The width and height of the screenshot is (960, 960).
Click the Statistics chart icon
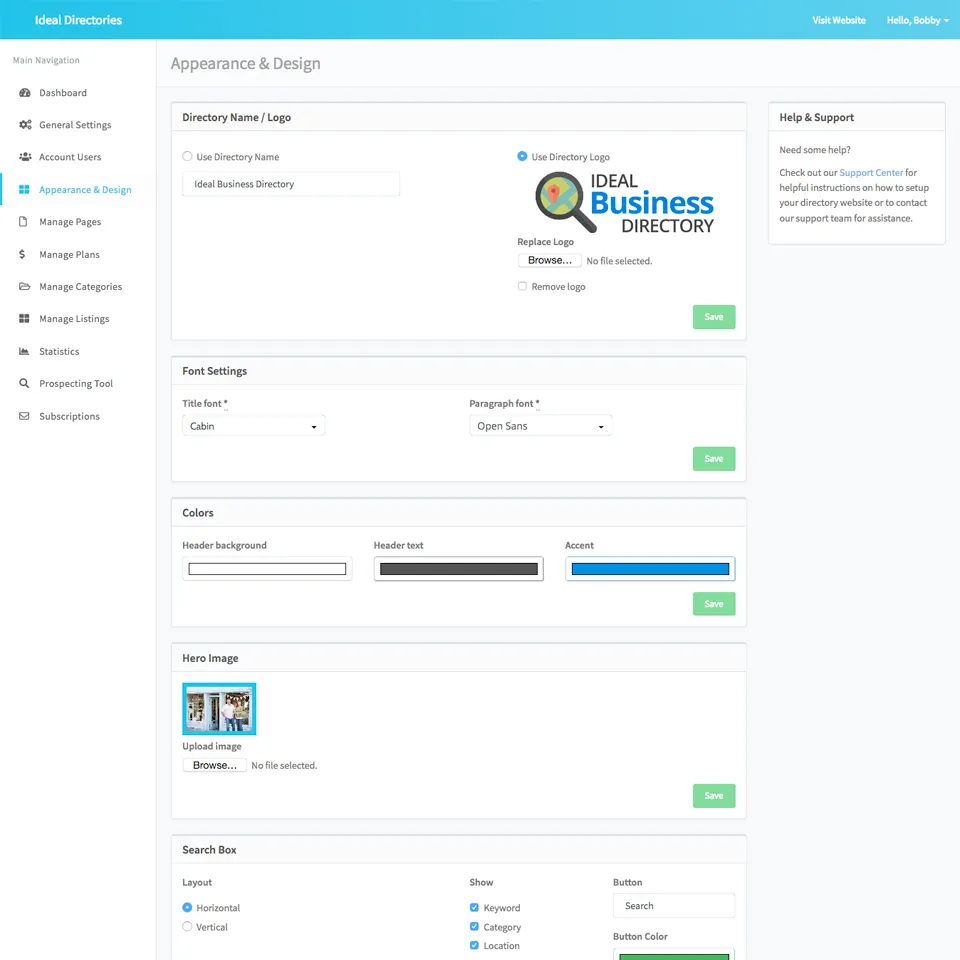click(x=24, y=351)
